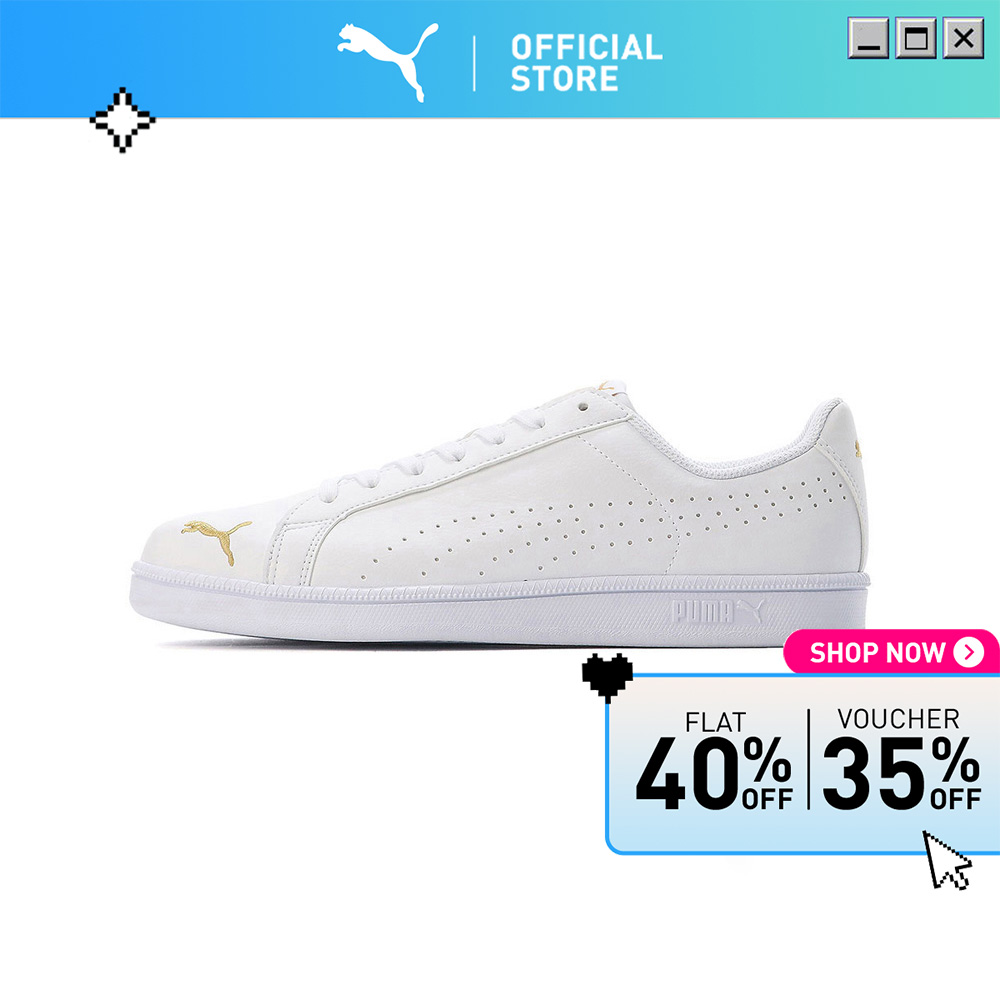Close the retro window with X

pos(963,38)
